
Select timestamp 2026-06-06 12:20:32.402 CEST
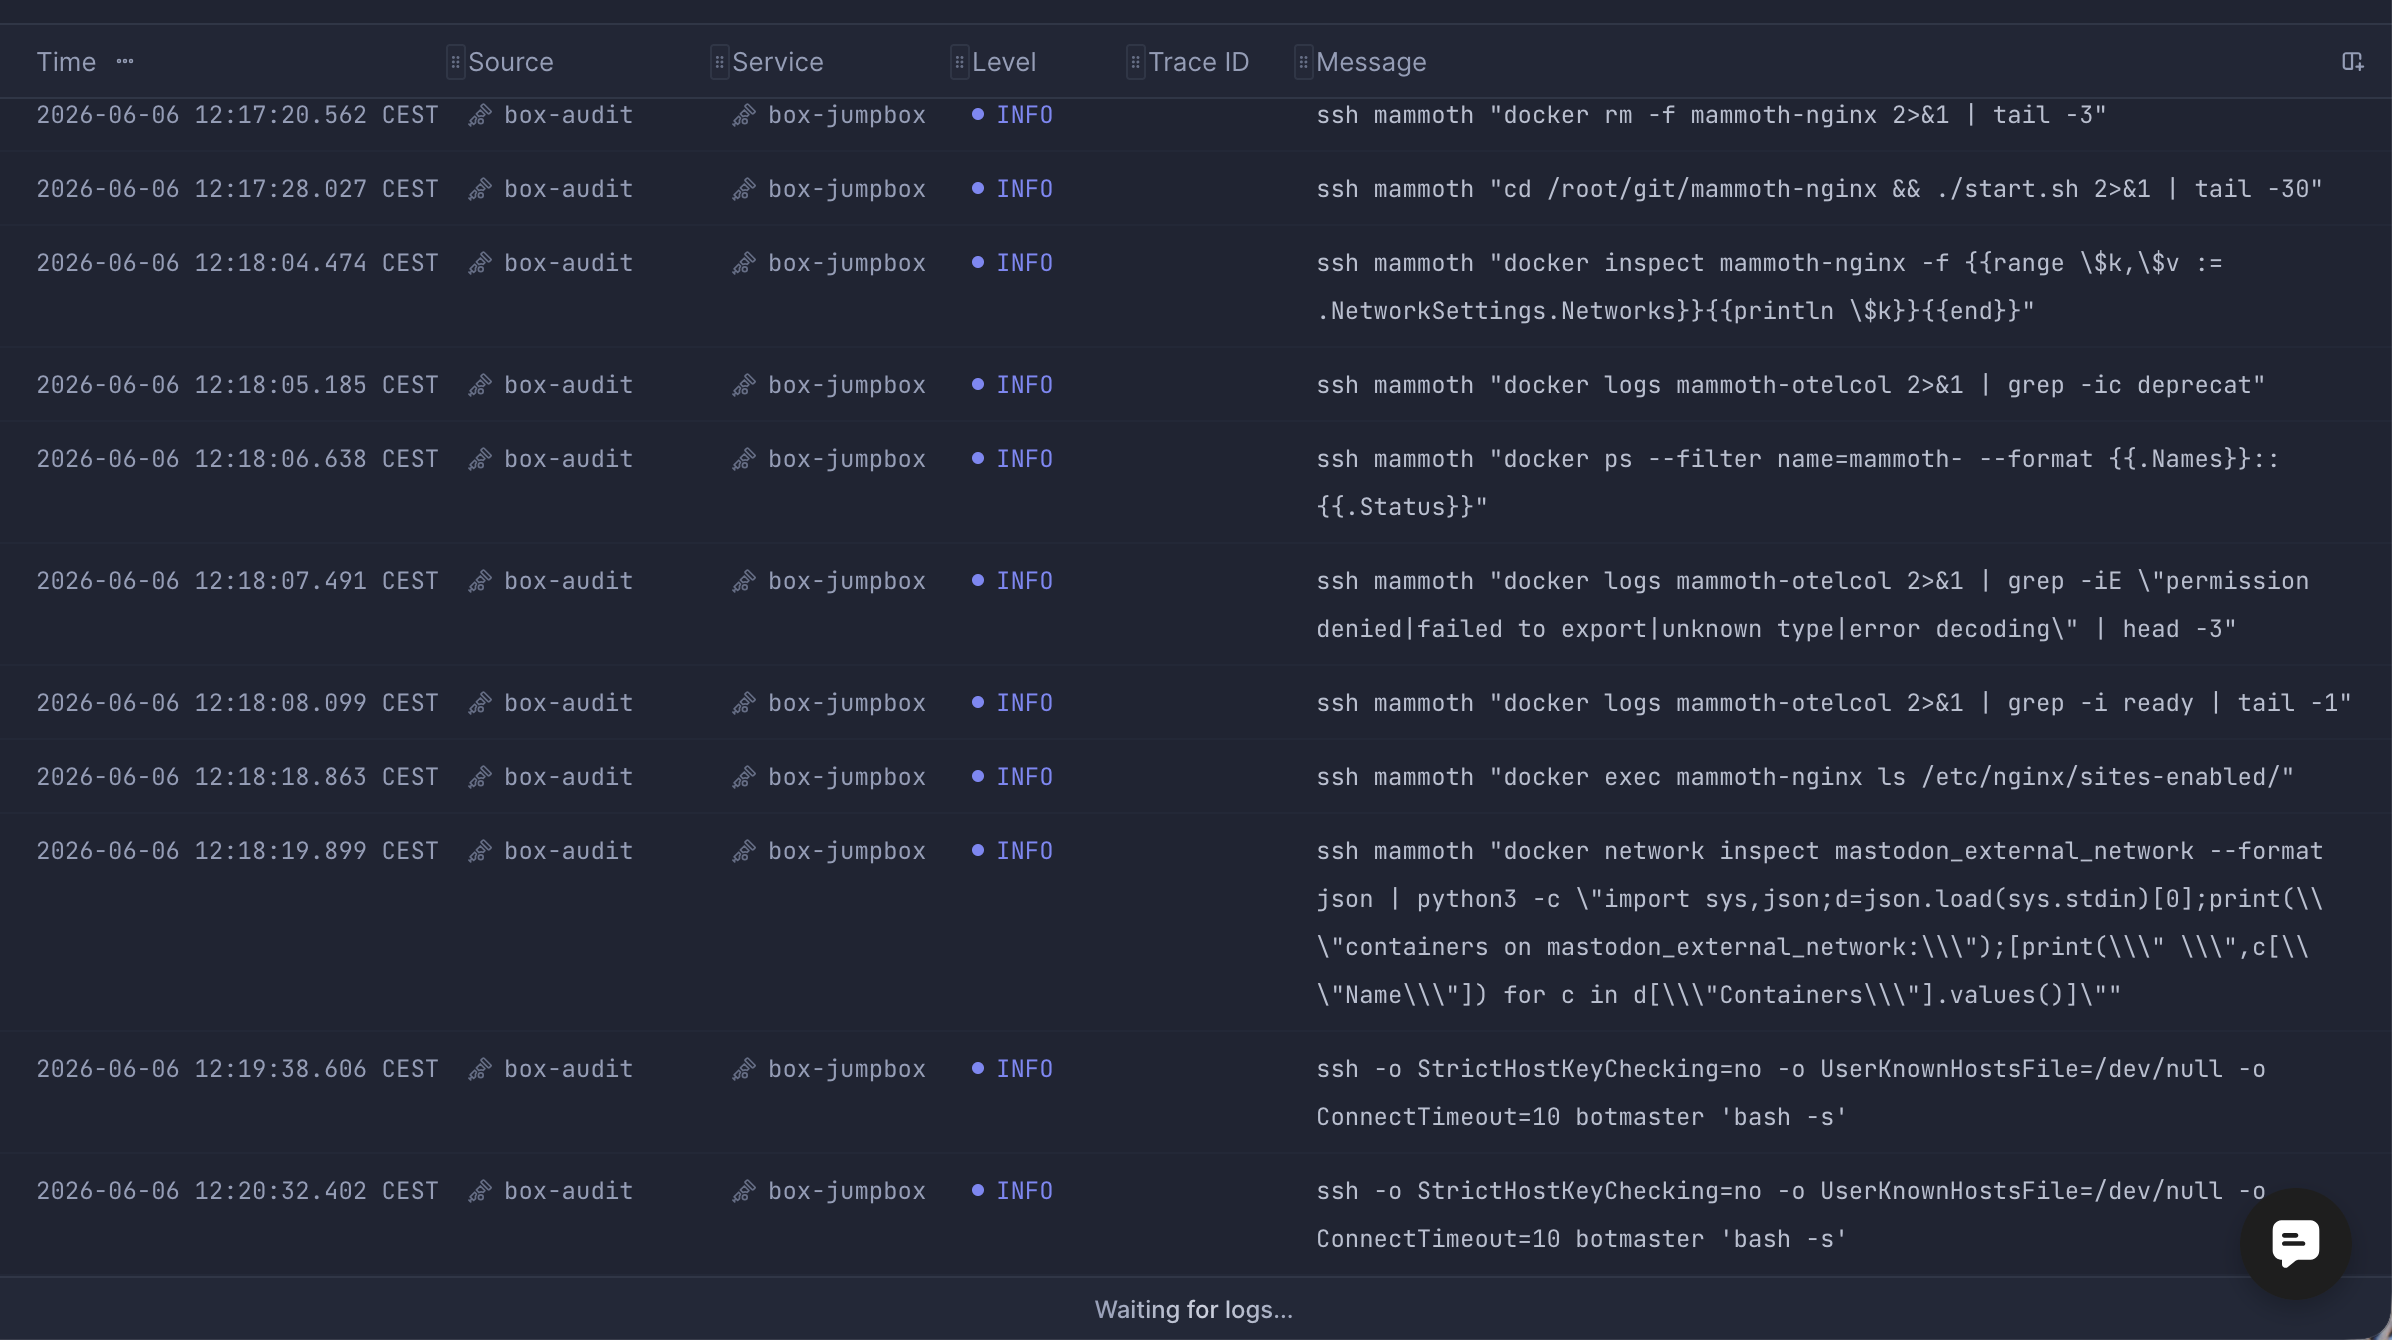[238, 1191]
